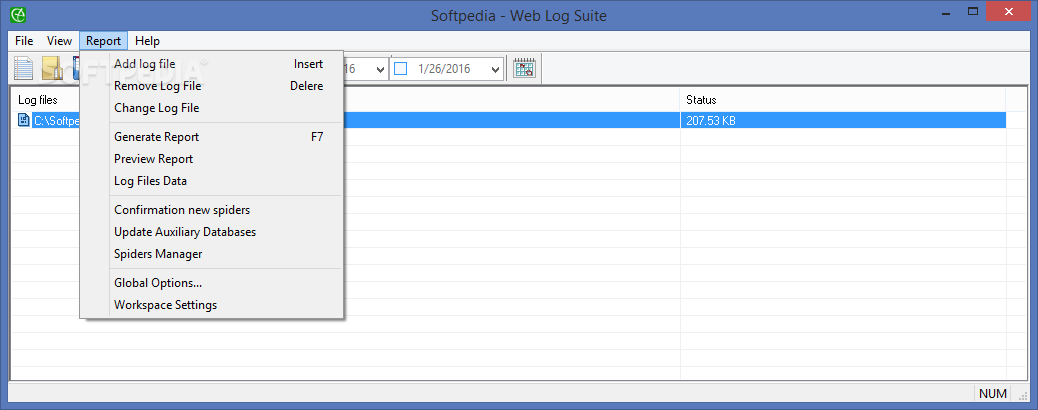Click the new document toolbar icon
Screen dimensions: 1038x410
point(24,68)
